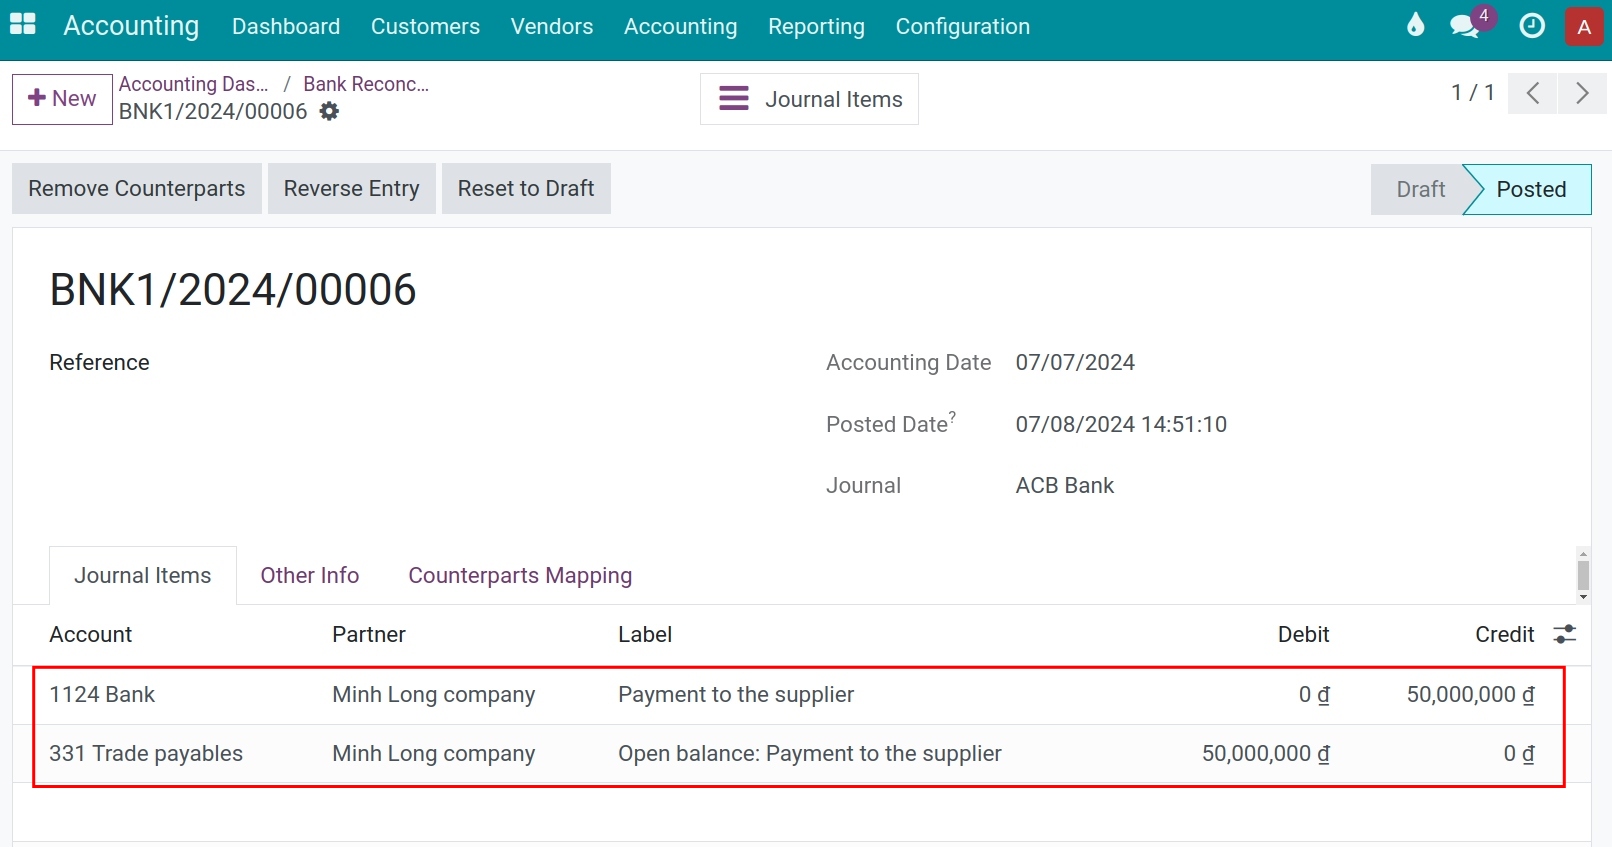Go back to Bank Reconciliation breadcrumb
1612x847 pixels.
366,84
